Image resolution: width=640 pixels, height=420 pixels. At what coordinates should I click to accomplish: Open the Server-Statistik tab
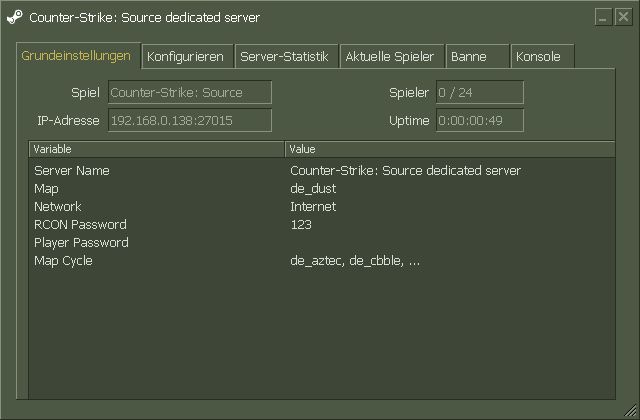(x=284, y=57)
